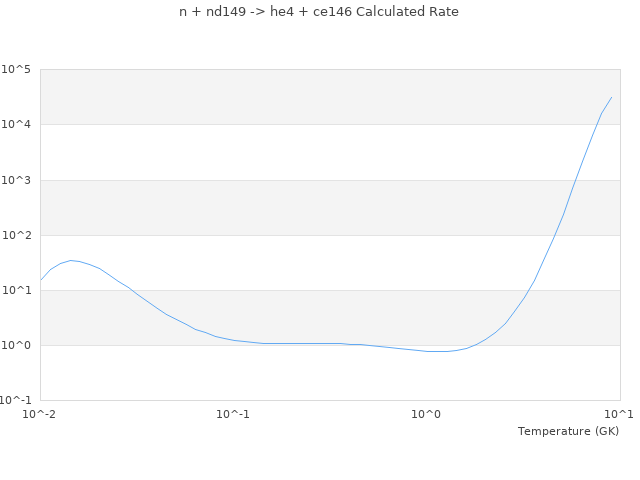Viewport: 640px width, 480px height.
Task: Click the curve's highest point at top right
Action: pyautogui.click(x=611, y=98)
